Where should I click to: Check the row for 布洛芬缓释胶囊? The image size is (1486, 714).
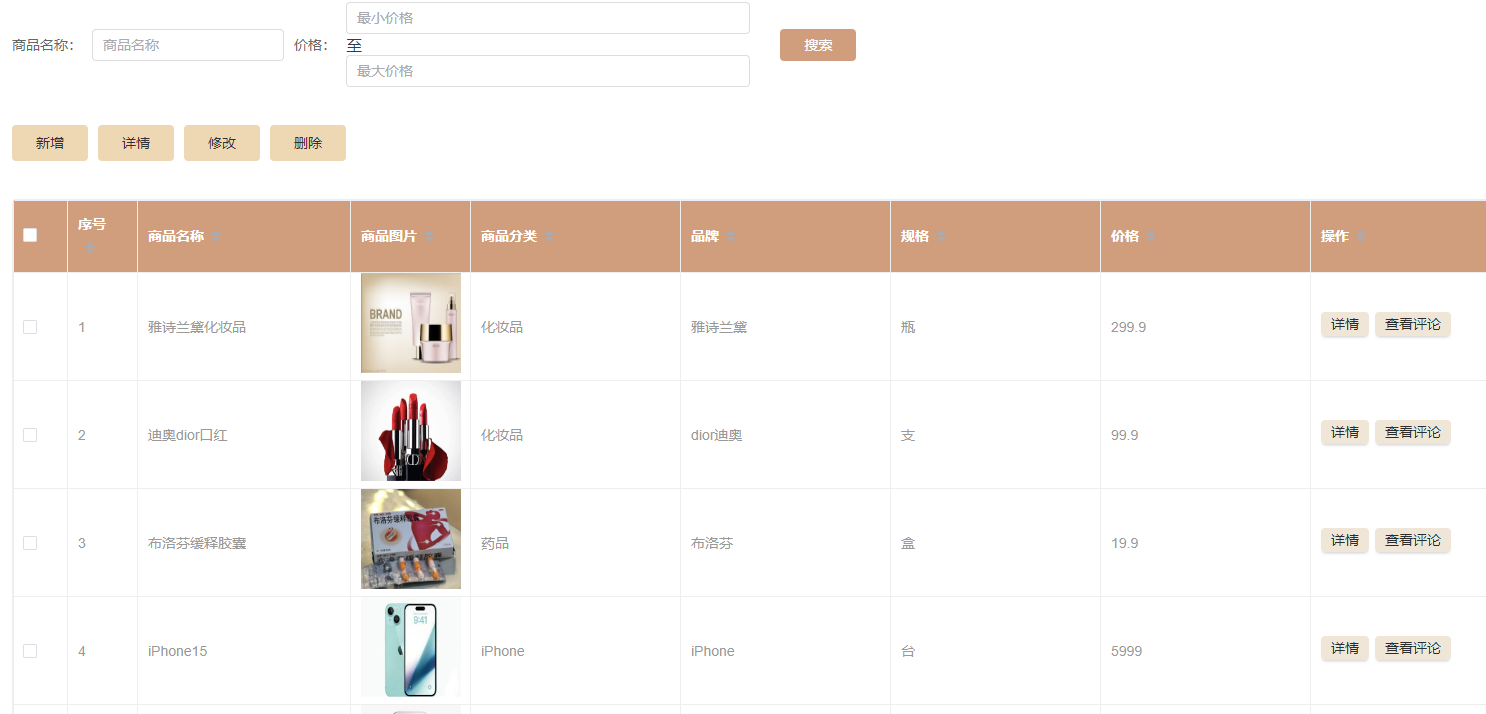click(x=30, y=543)
